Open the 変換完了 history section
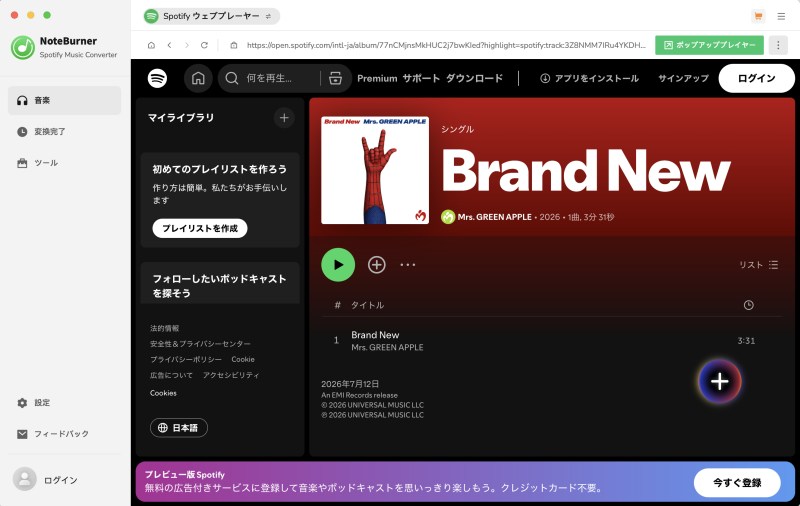 [64, 132]
